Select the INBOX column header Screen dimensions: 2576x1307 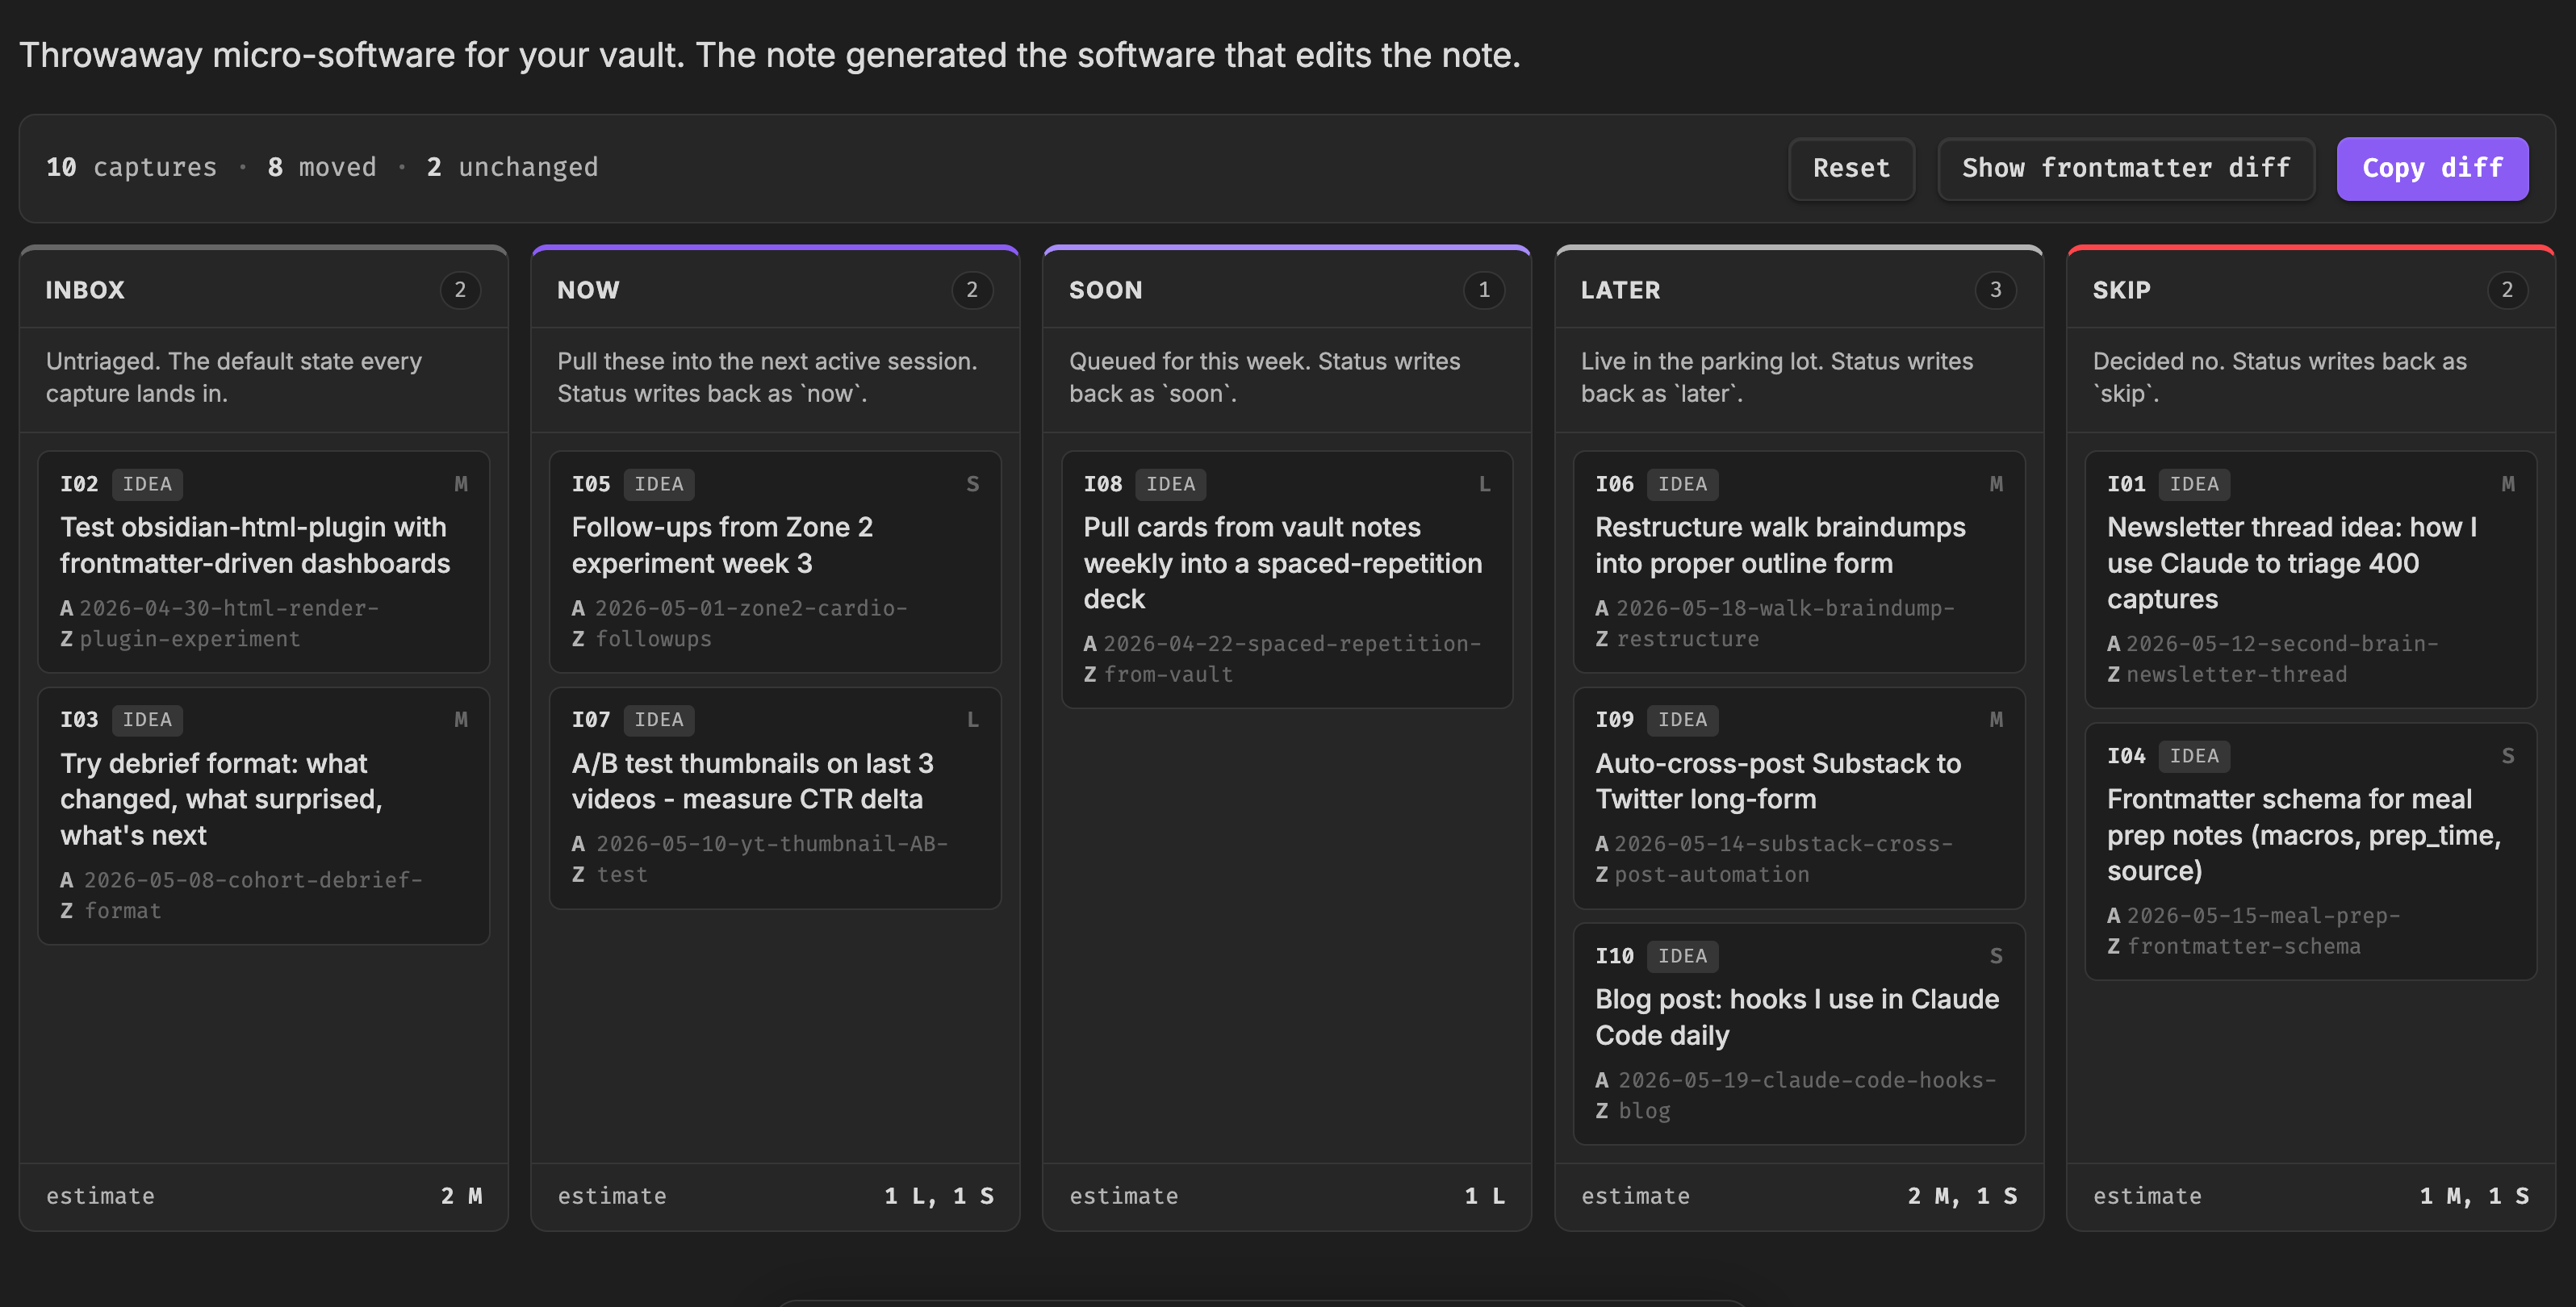[x=85, y=290]
